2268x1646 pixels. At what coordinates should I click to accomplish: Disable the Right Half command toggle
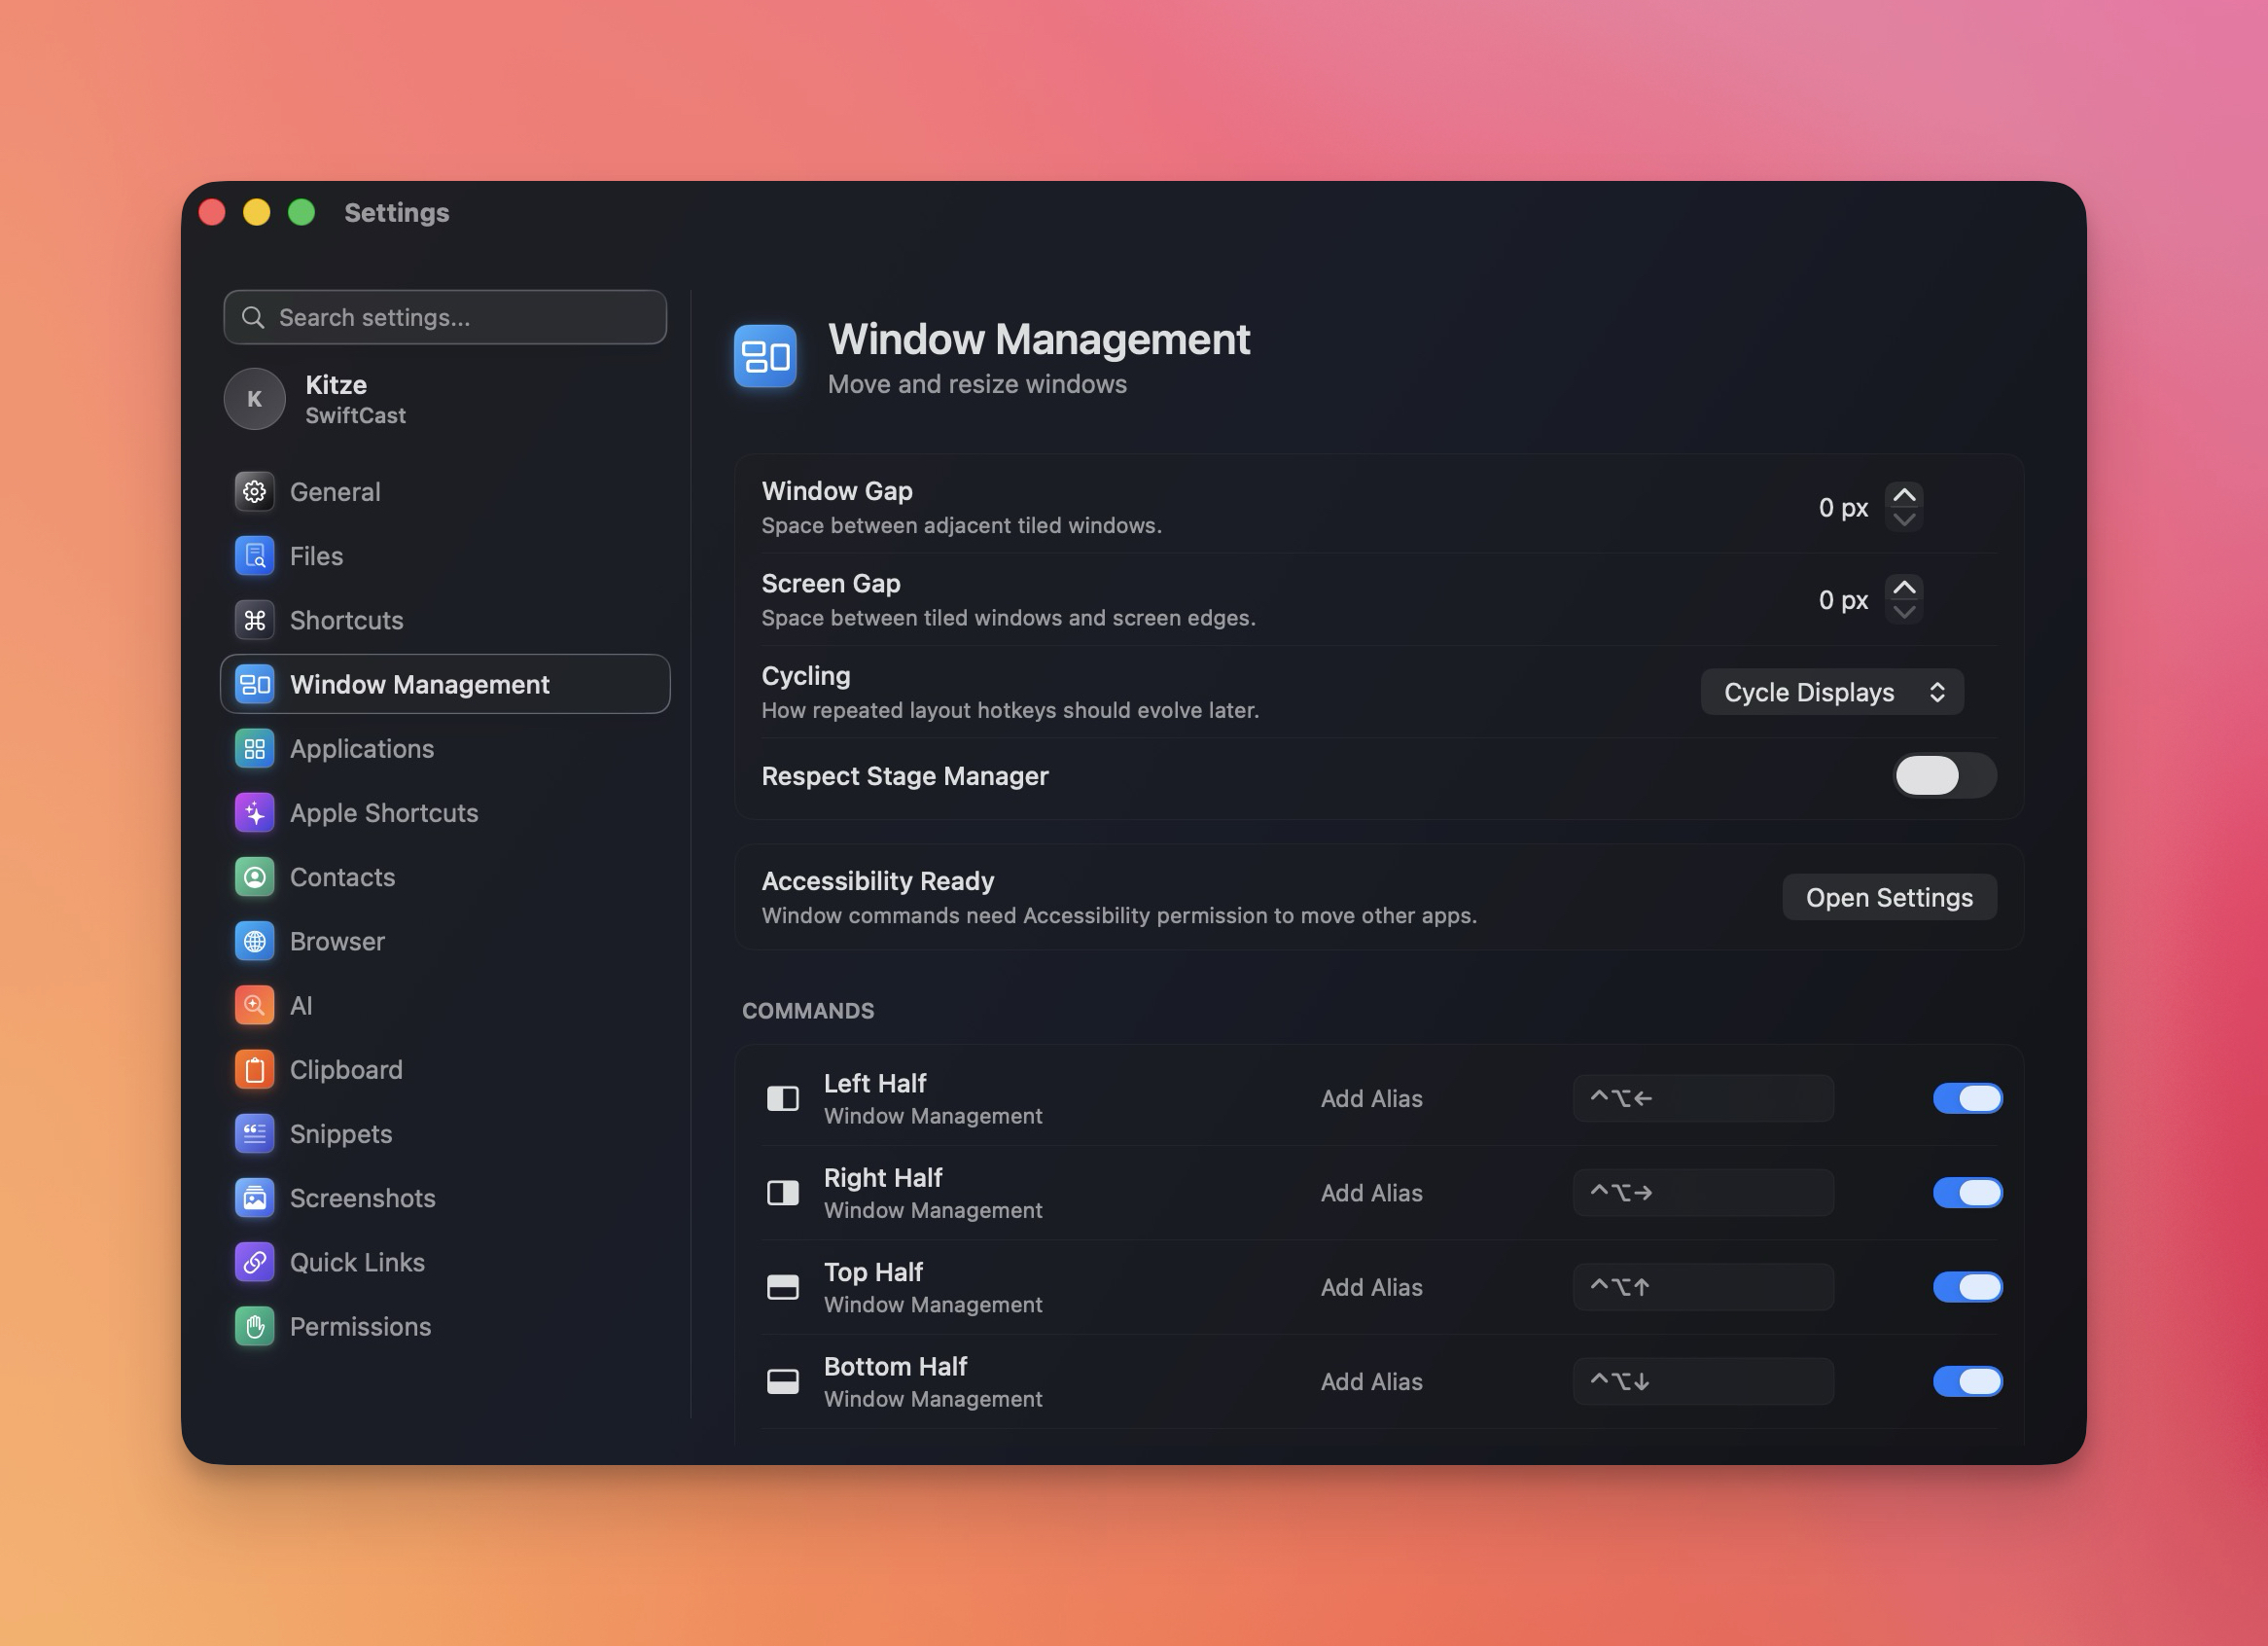click(1967, 1192)
